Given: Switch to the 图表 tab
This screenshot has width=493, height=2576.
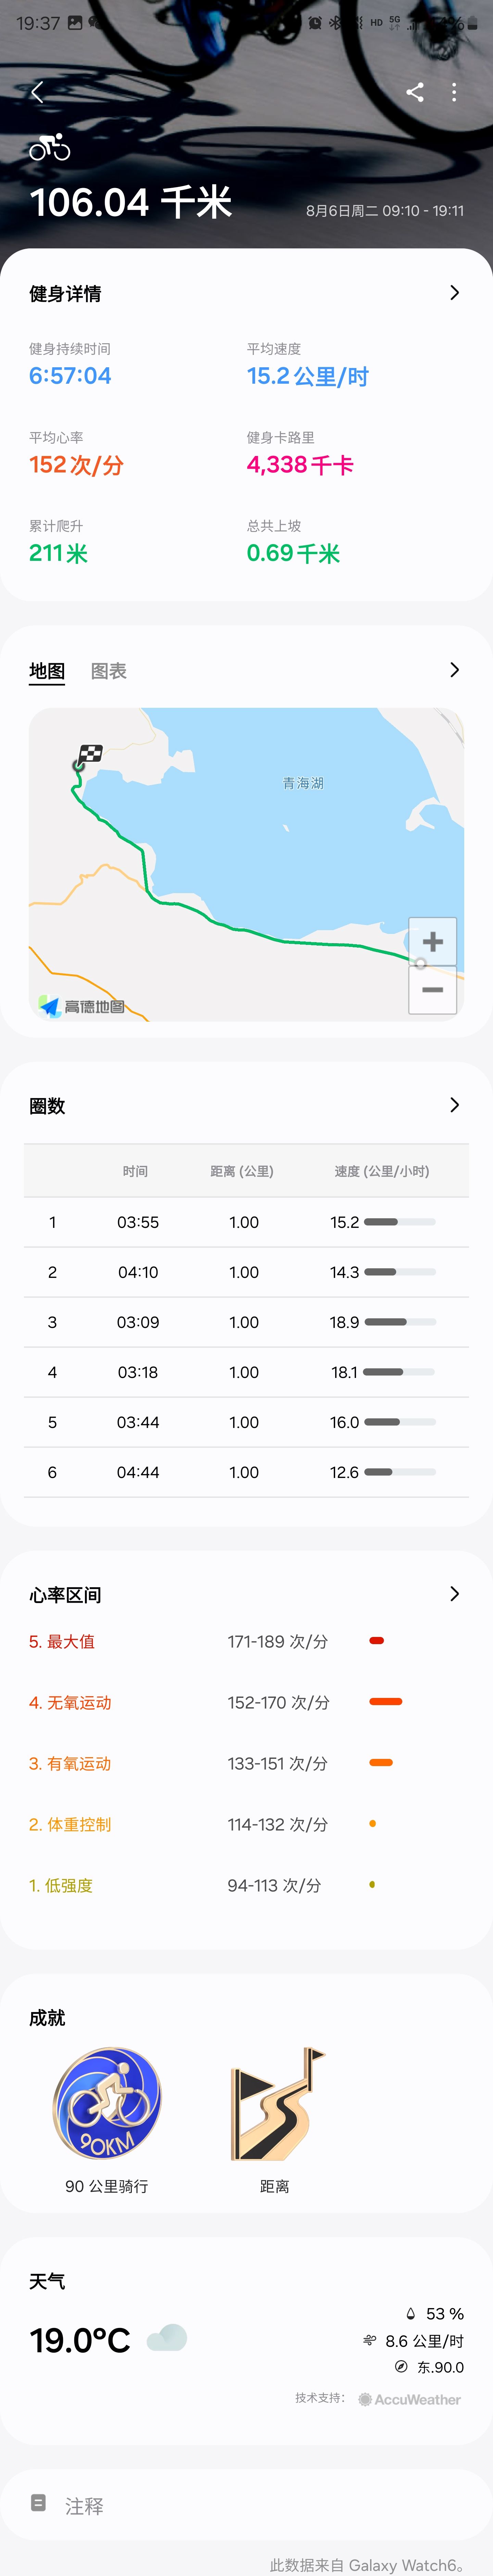Looking at the screenshot, I should [x=109, y=671].
